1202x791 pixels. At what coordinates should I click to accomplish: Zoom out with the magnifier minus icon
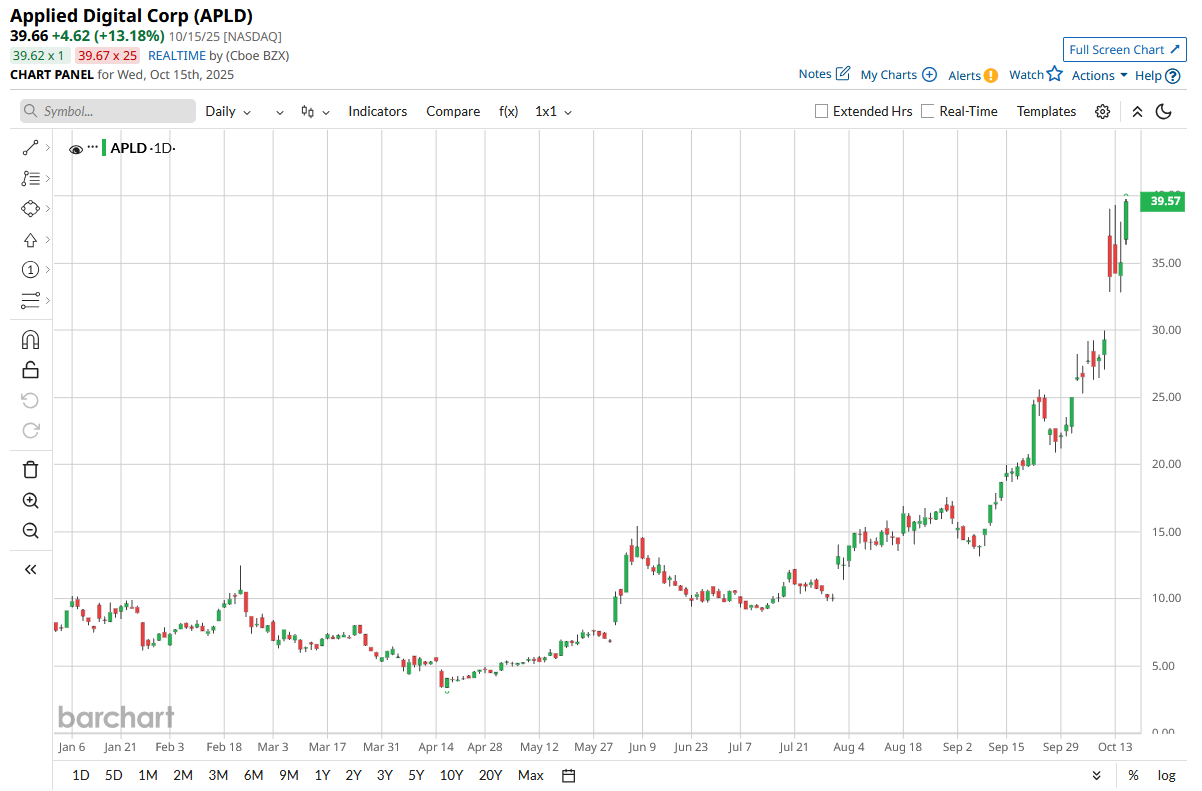click(x=30, y=531)
